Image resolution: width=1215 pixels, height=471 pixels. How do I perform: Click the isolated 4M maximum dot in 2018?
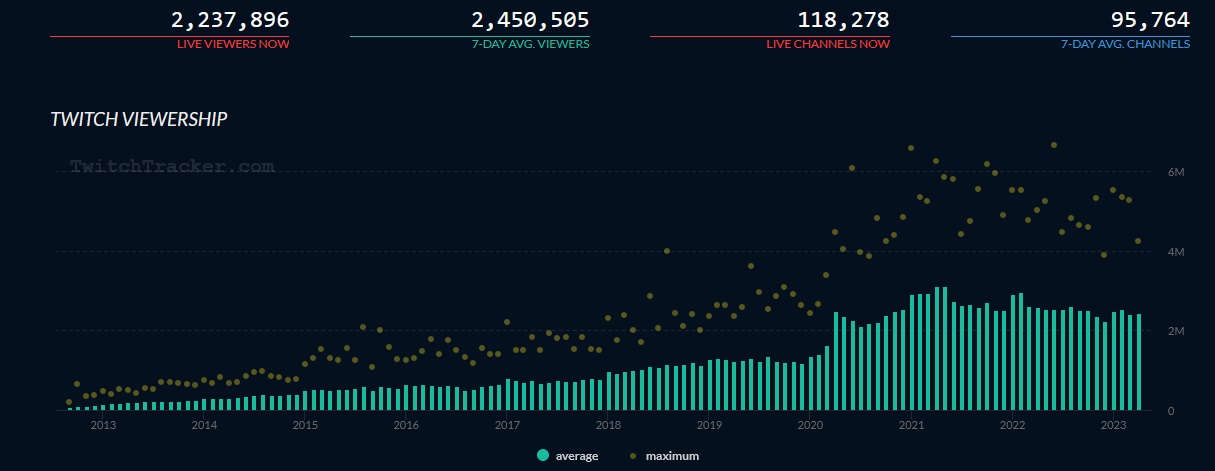[667, 251]
